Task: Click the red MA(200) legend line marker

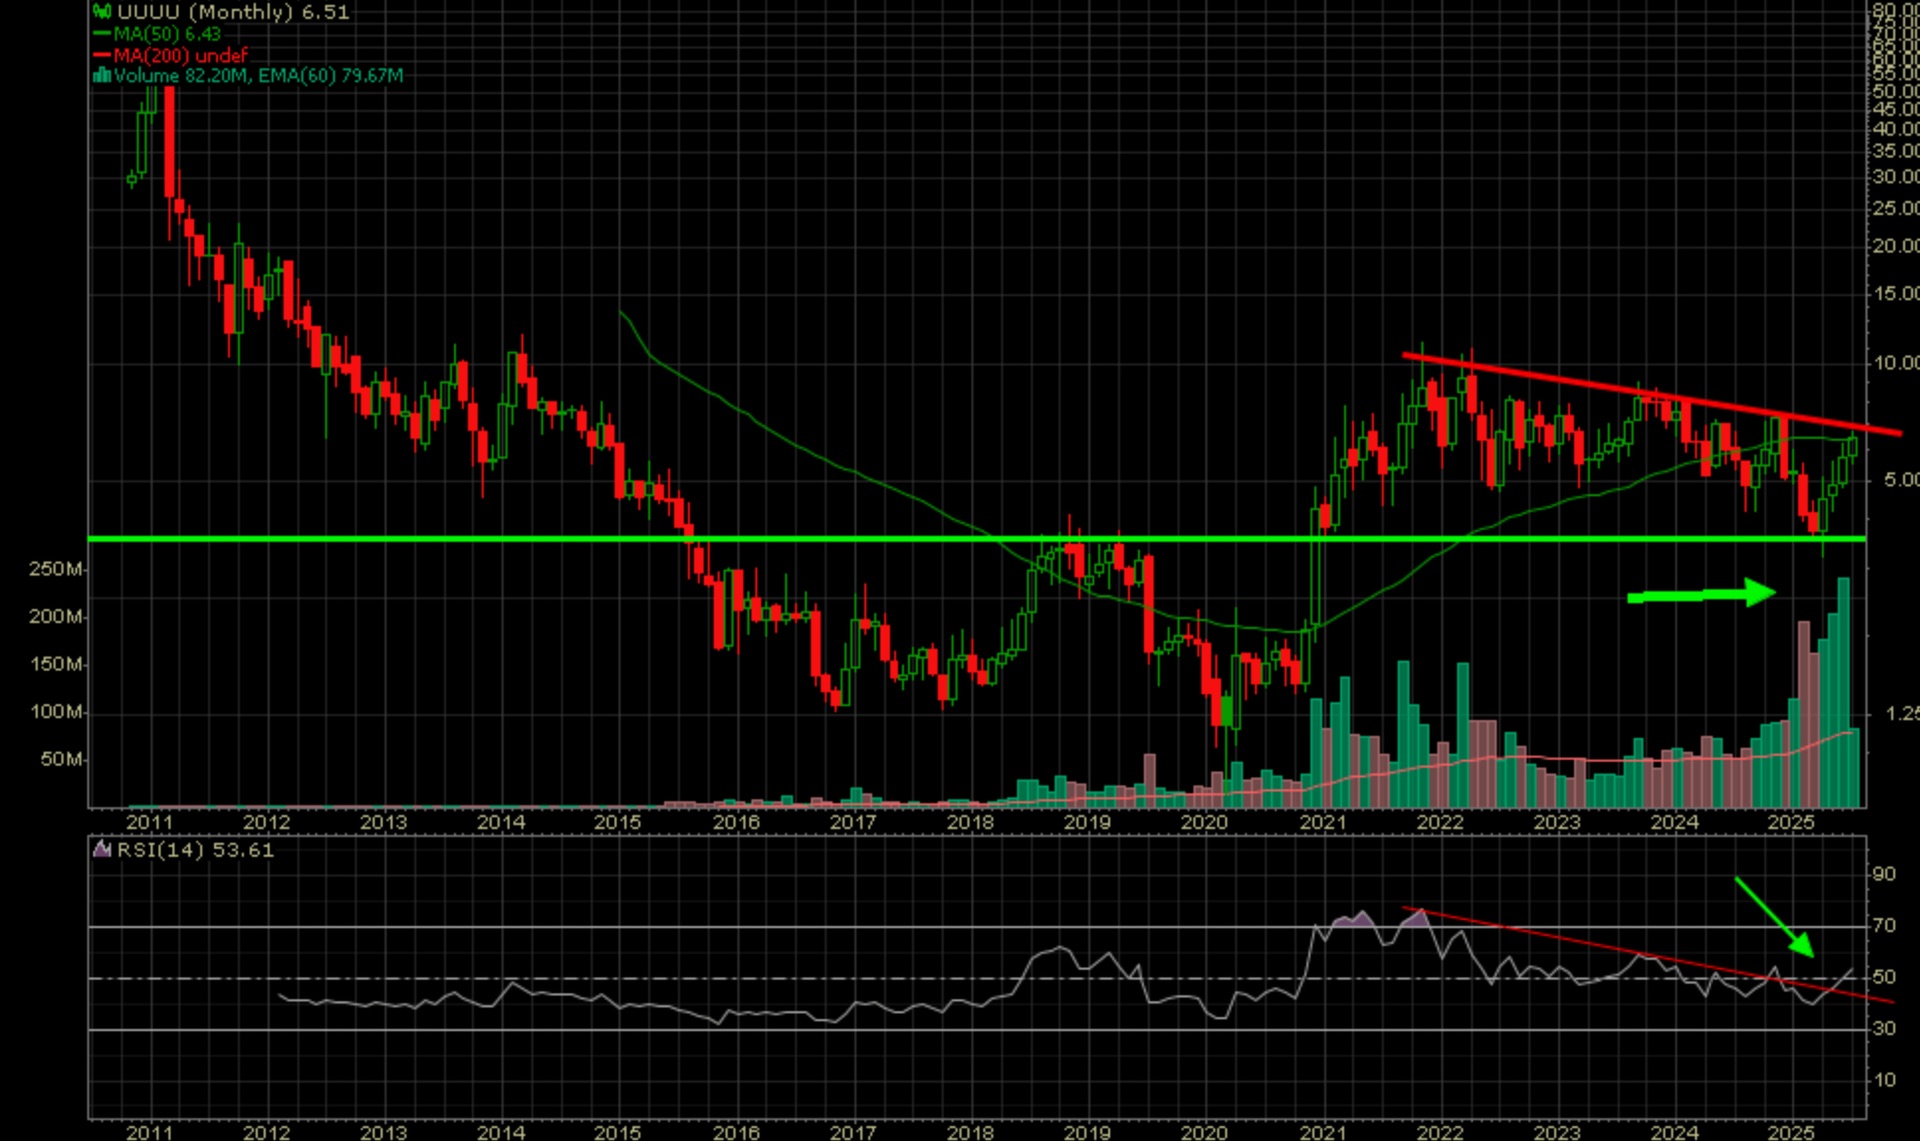Action: [101, 55]
